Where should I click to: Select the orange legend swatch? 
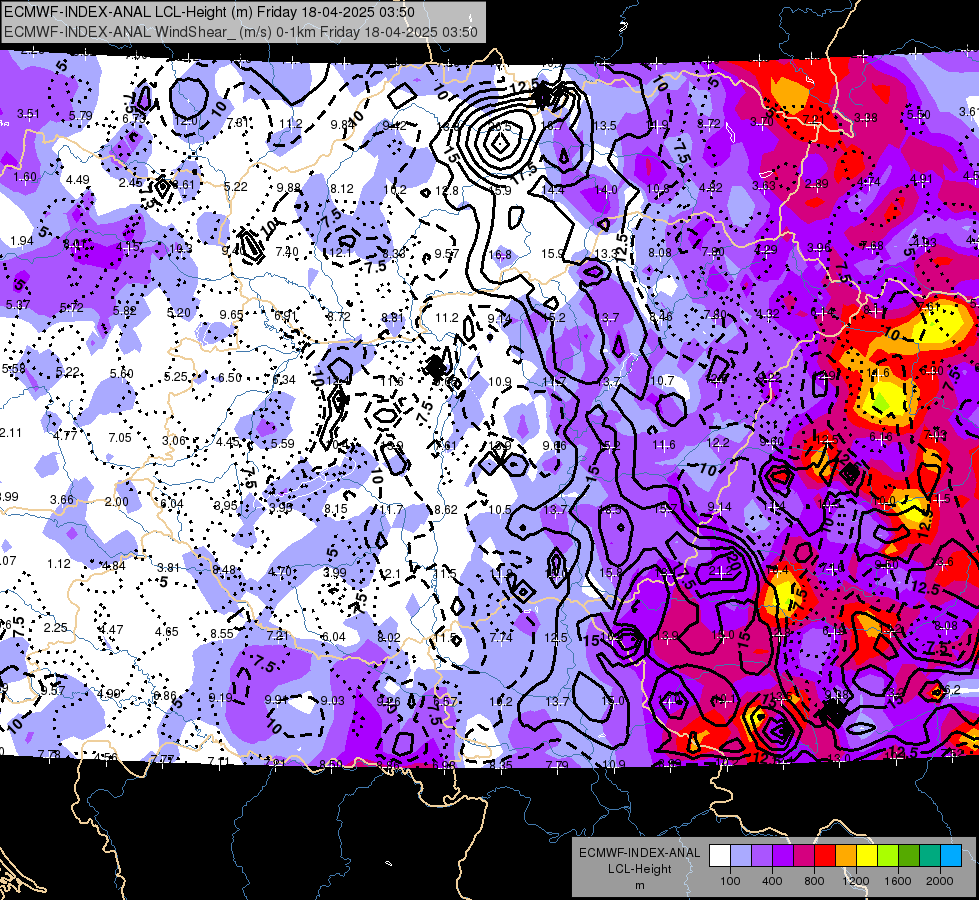point(845,856)
